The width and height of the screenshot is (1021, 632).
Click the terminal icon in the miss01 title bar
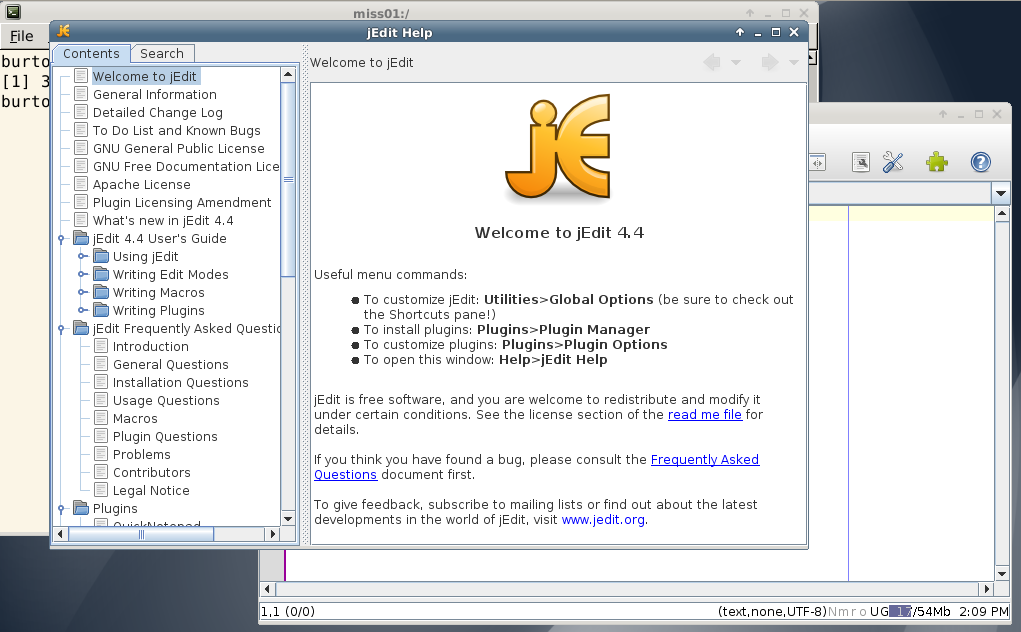[x=12, y=12]
